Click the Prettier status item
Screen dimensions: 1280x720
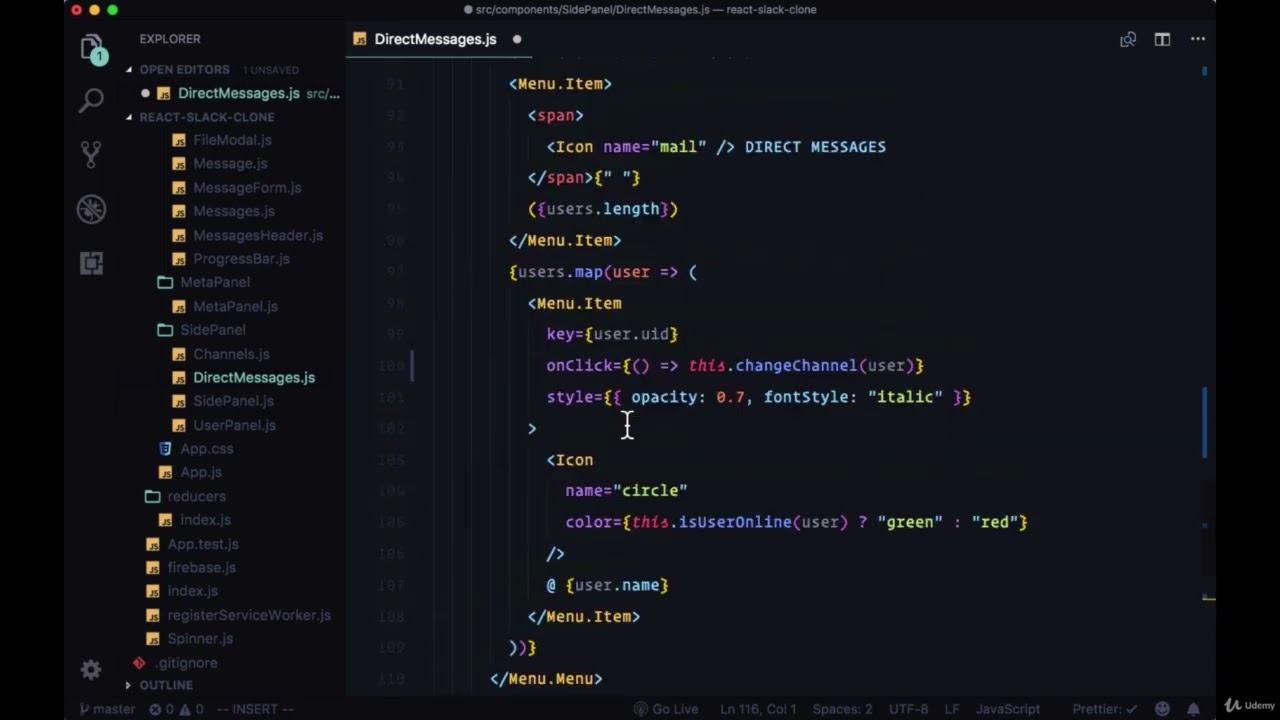[1105, 709]
